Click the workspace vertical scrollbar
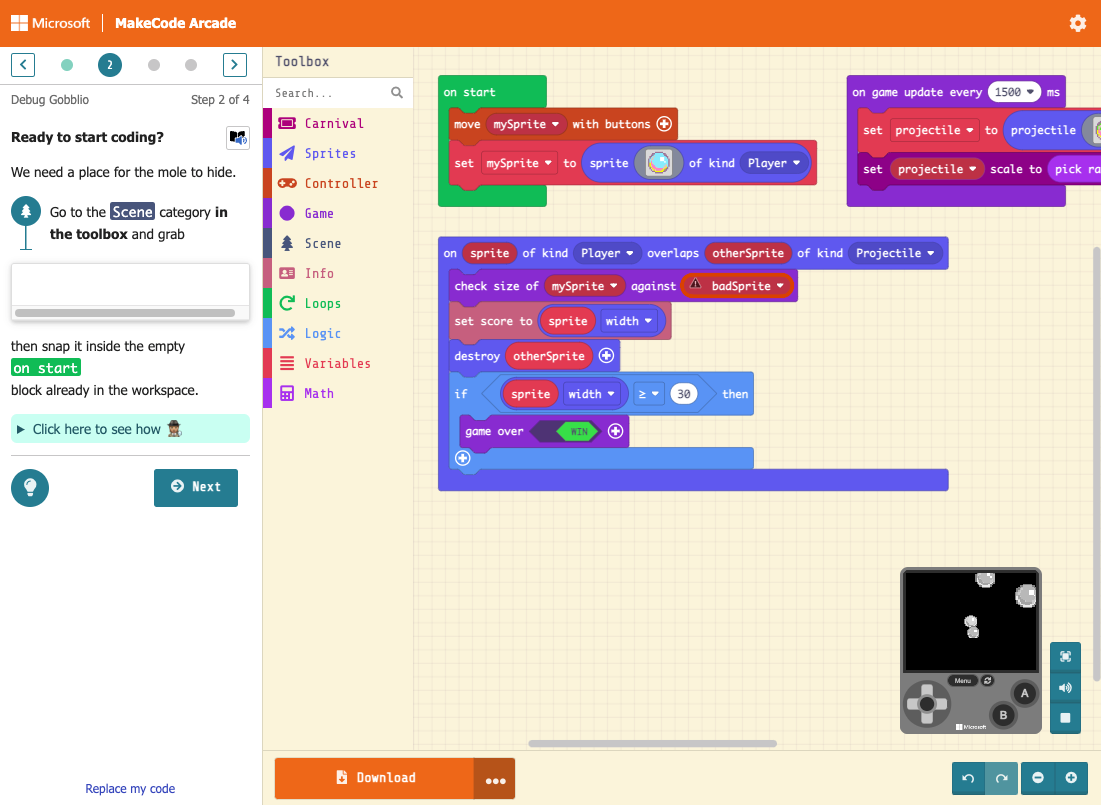Image resolution: width=1101 pixels, height=805 pixels. tap(1096, 464)
